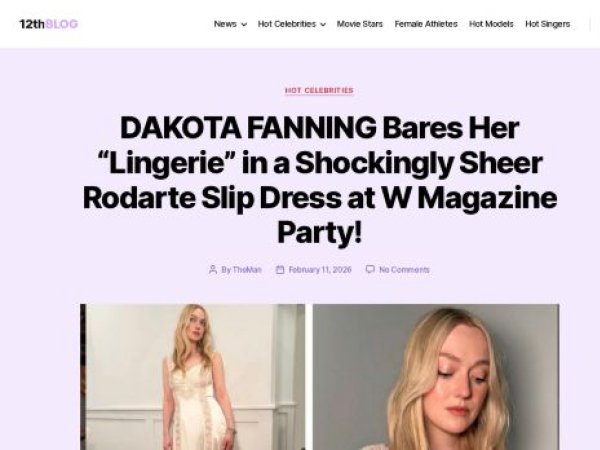Click the Dakota Fanning article headline
Image resolution: width=600 pixels, height=450 pixels.
pyautogui.click(x=320, y=180)
